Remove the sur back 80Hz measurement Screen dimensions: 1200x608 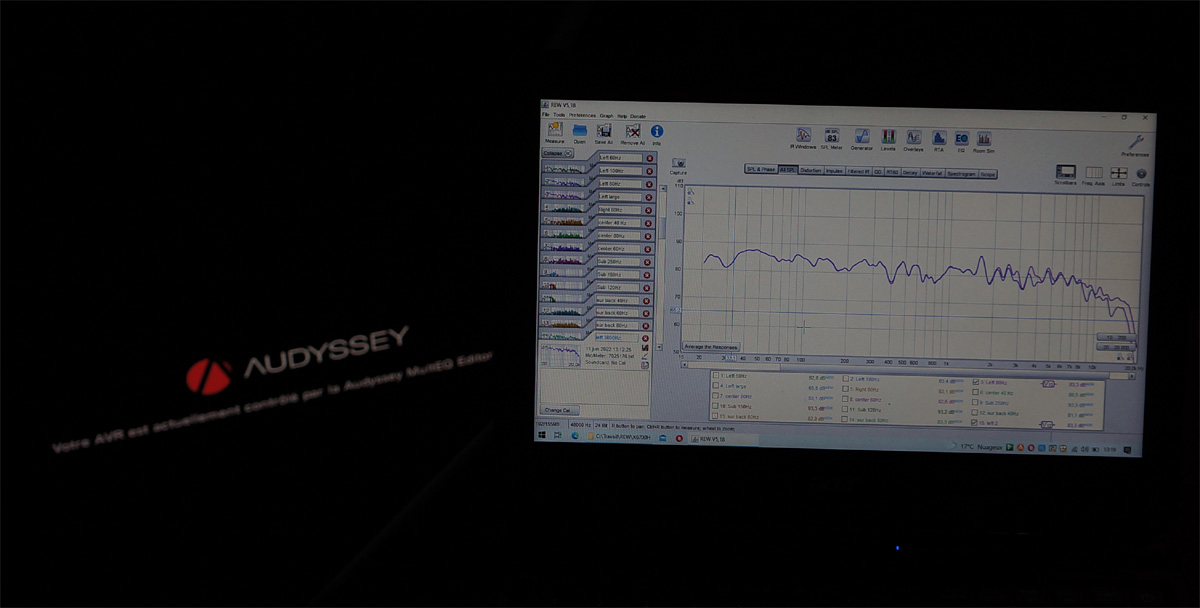click(x=646, y=326)
